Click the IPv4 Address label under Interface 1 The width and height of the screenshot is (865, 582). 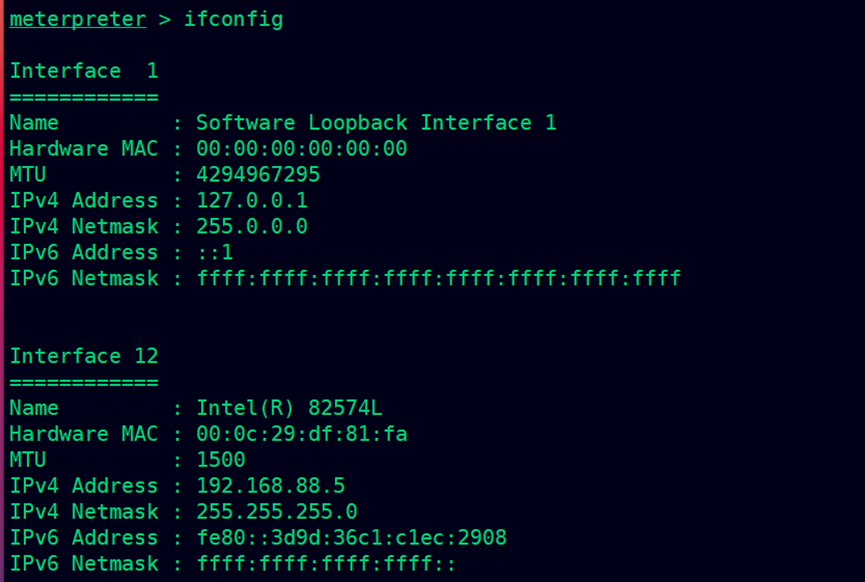click(84, 200)
